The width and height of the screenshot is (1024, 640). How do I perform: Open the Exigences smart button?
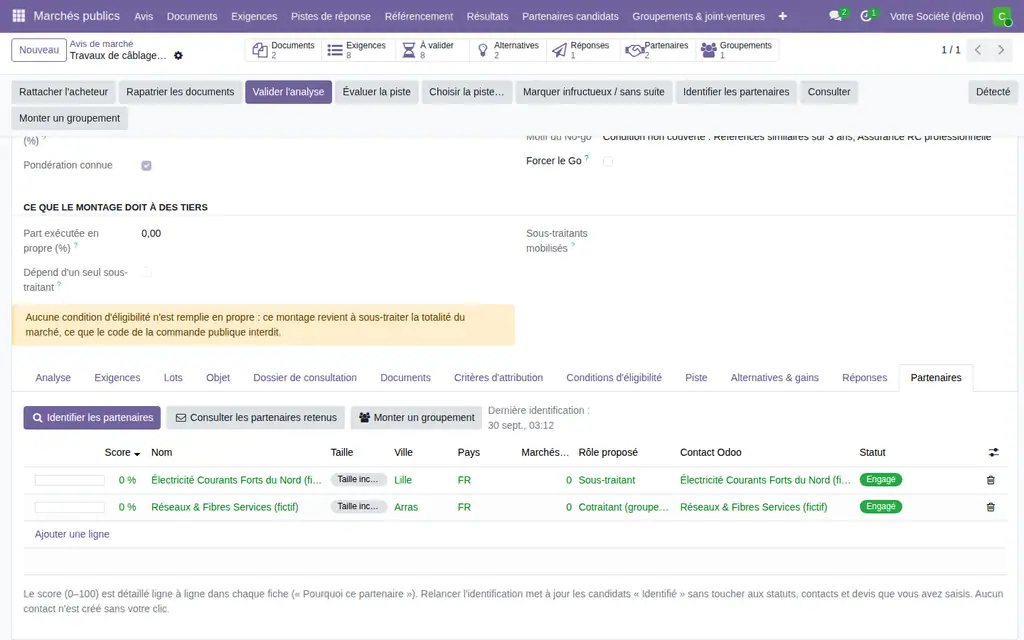[x=357, y=50]
